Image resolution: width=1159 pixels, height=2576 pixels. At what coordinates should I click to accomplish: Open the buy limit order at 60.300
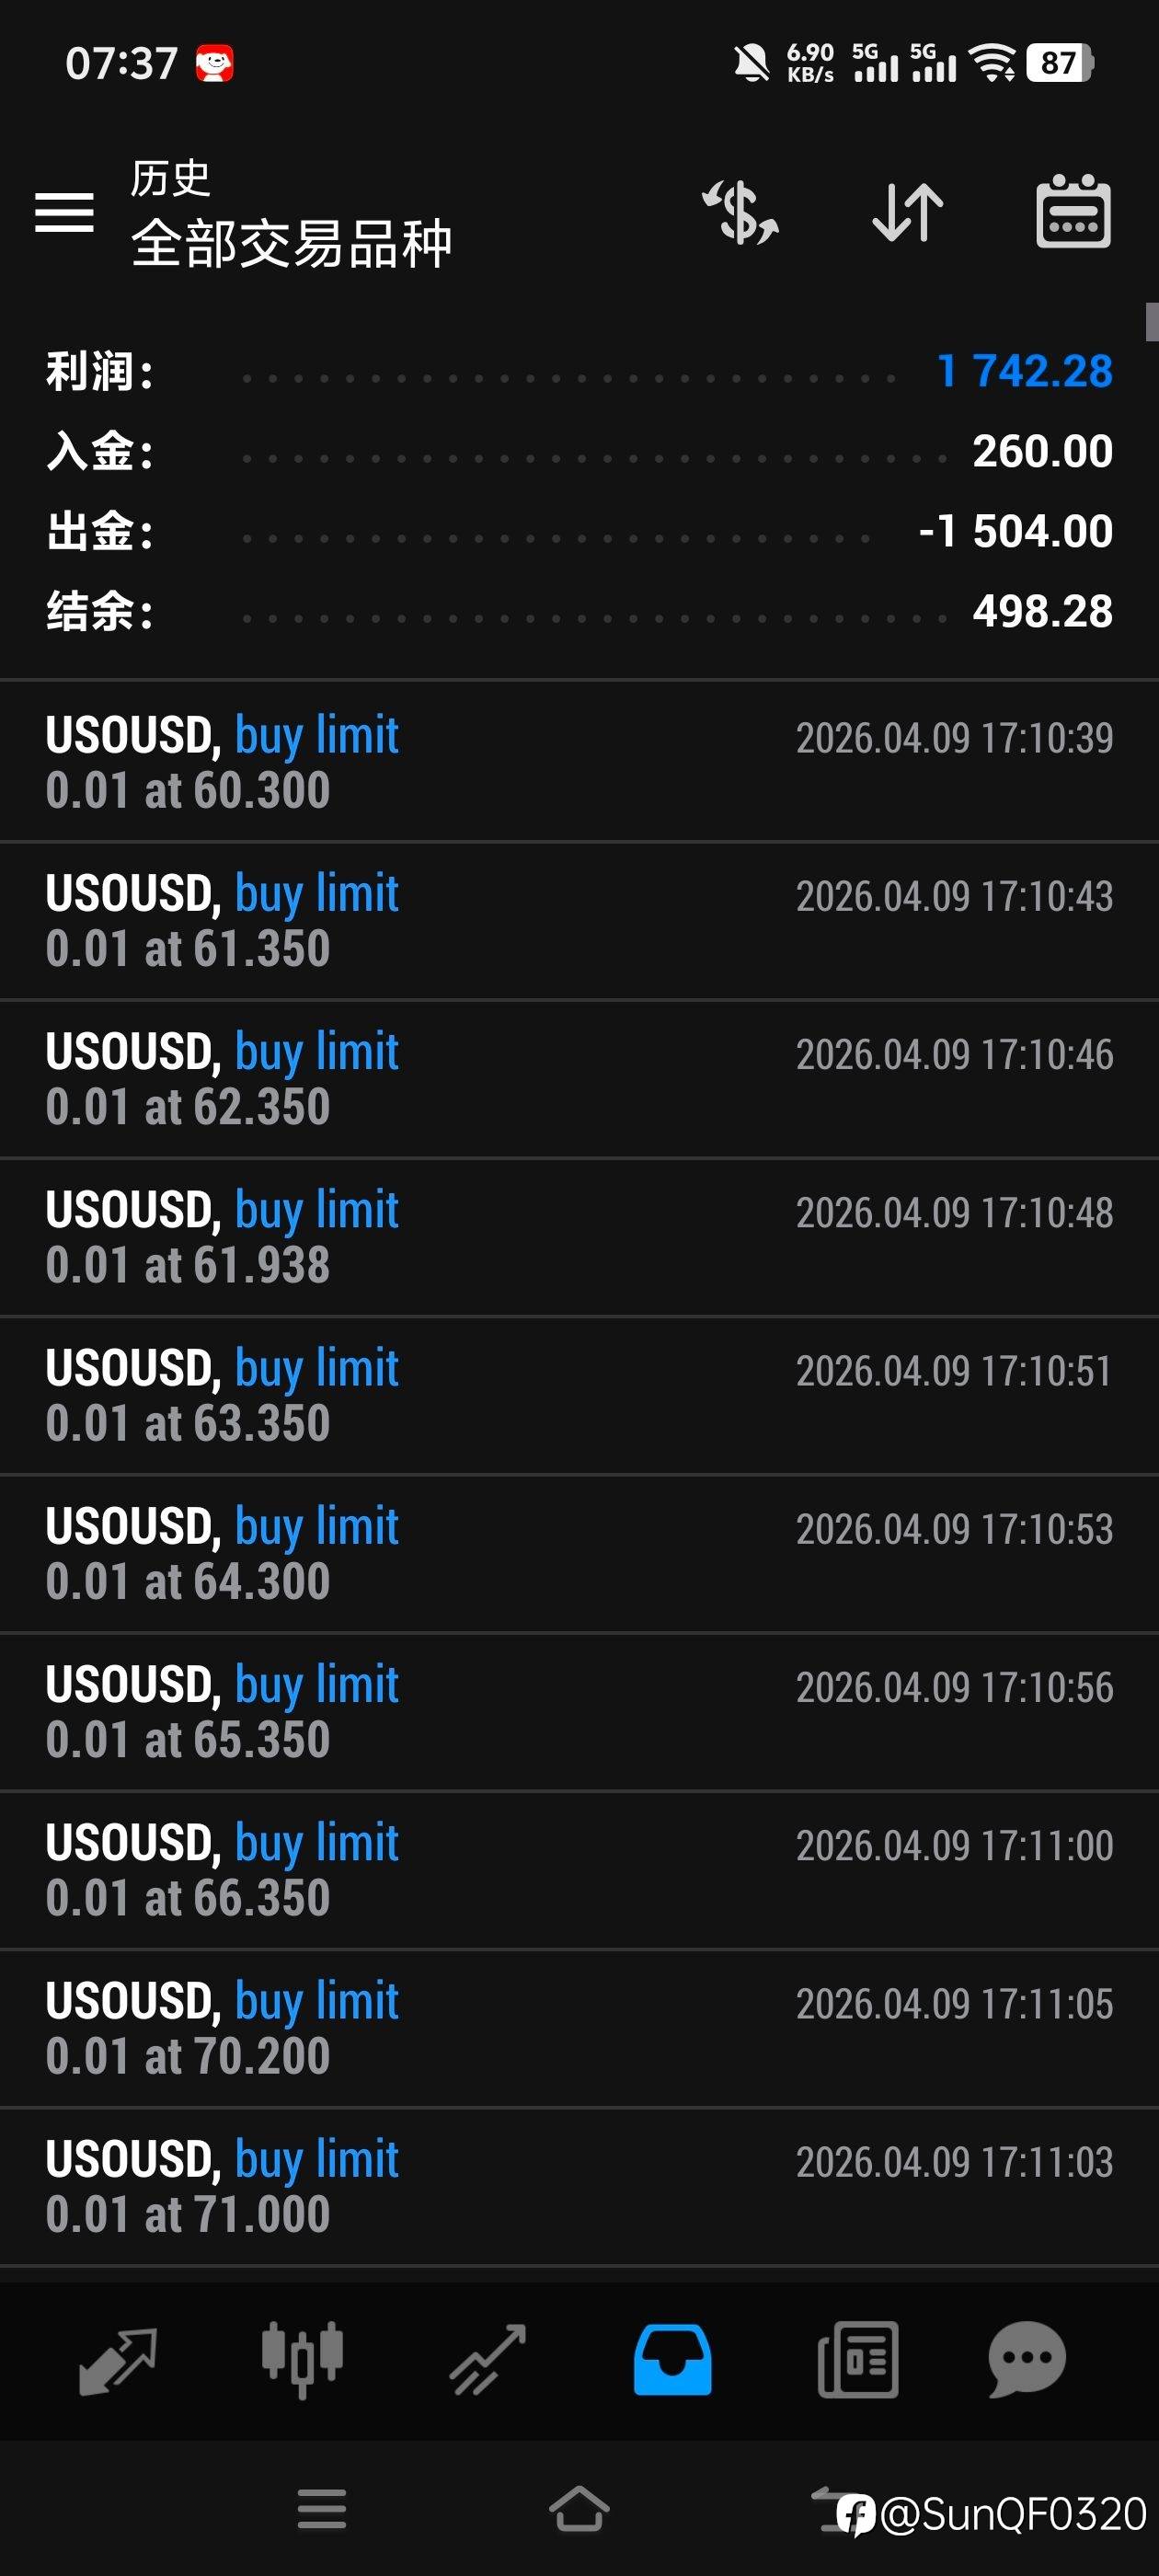[x=579, y=762]
